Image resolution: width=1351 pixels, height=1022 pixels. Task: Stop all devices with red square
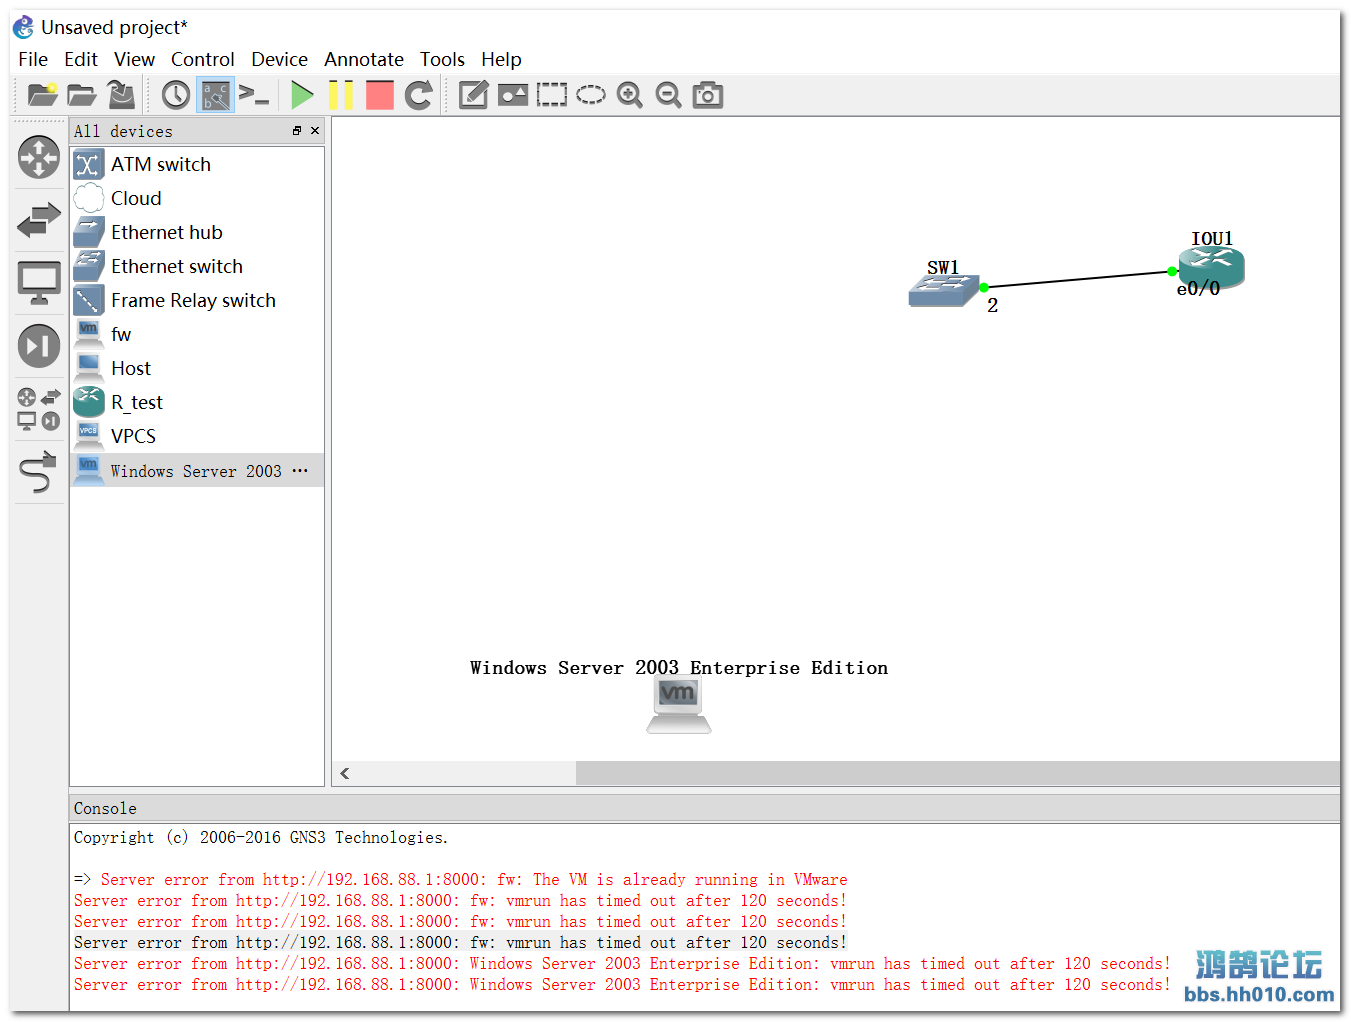click(x=380, y=95)
